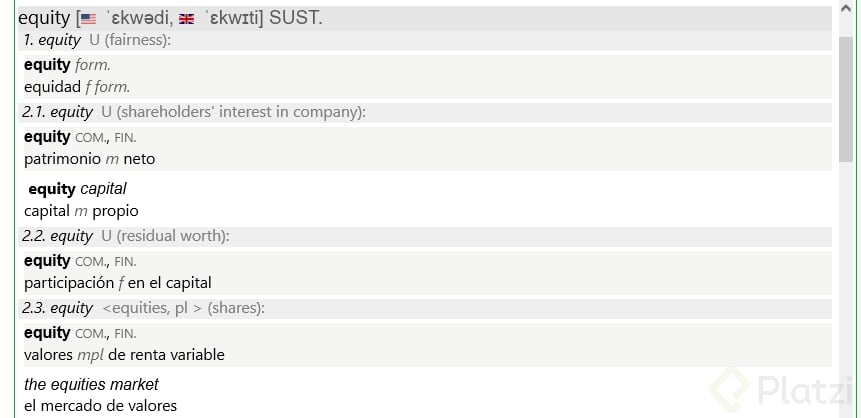Screen dimensions: 861x418
Task: Click the US flag pronunciation icon
Action: [88, 19]
